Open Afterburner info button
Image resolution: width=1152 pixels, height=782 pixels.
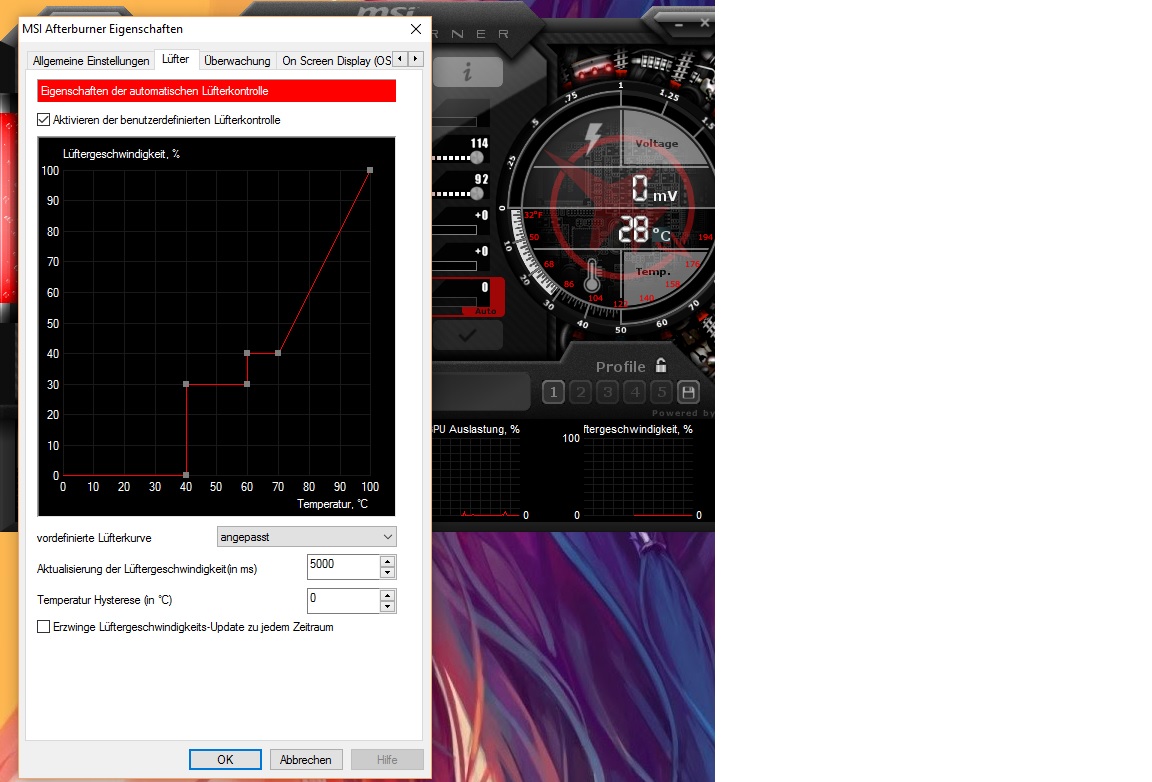(467, 72)
